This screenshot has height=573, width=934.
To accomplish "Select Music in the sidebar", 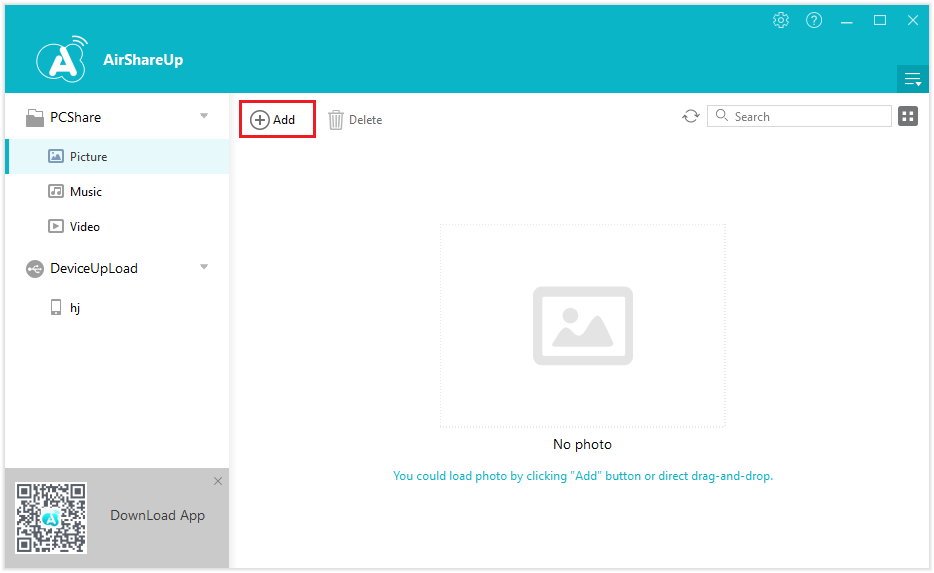I will (x=117, y=192).
